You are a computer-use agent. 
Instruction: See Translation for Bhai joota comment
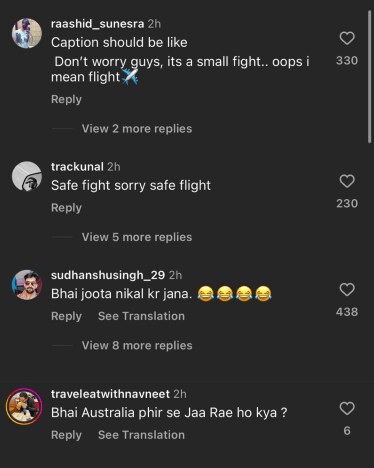pos(141,316)
